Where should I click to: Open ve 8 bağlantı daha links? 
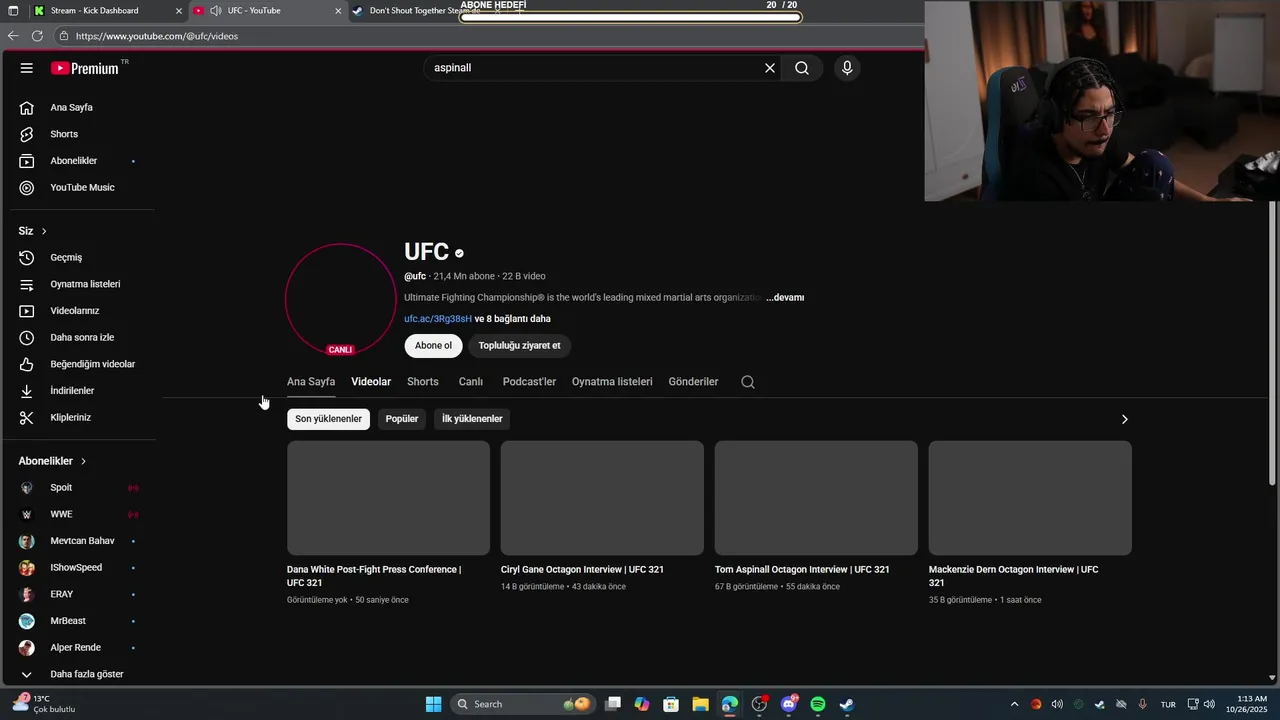(513, 319)
